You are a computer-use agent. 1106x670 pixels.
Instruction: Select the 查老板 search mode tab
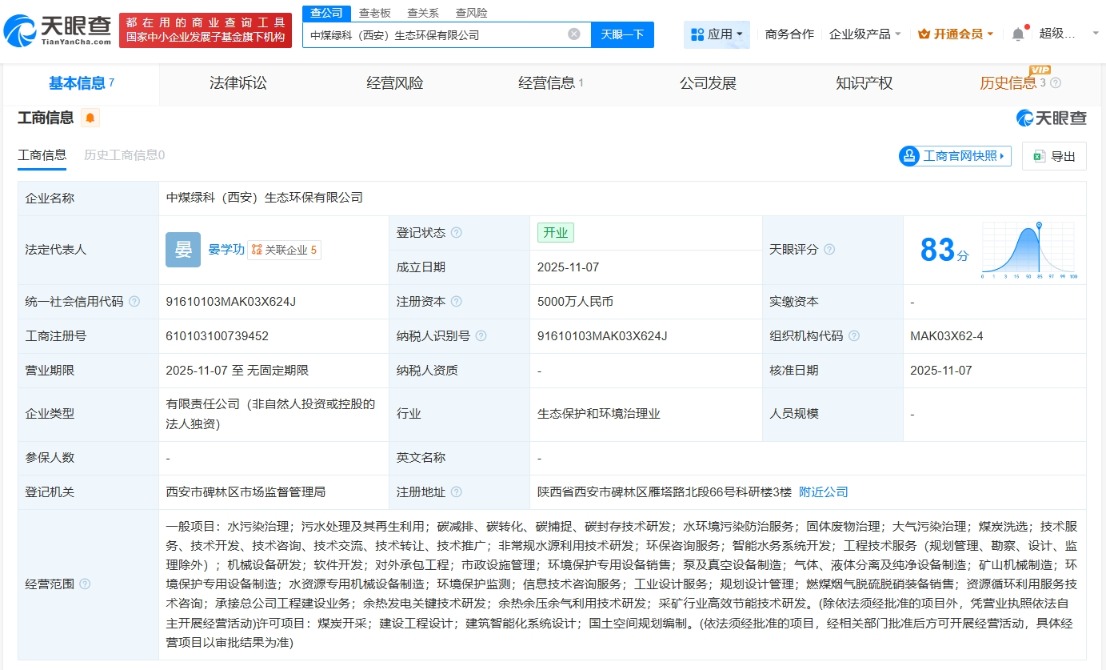pos(375,13)
